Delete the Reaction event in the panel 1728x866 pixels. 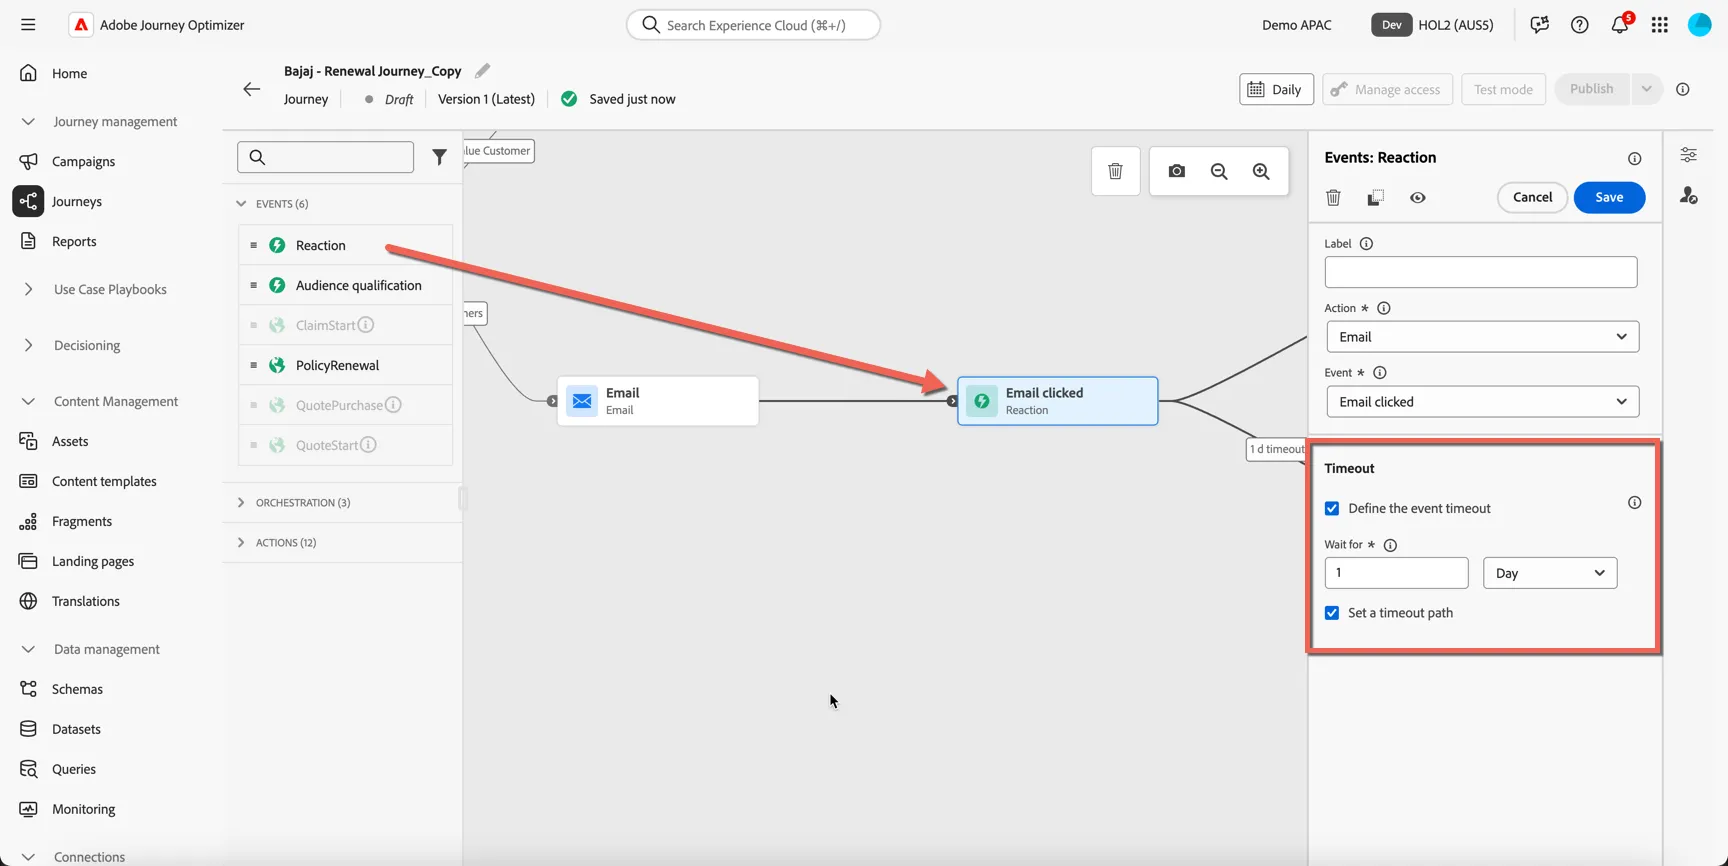1333,197
